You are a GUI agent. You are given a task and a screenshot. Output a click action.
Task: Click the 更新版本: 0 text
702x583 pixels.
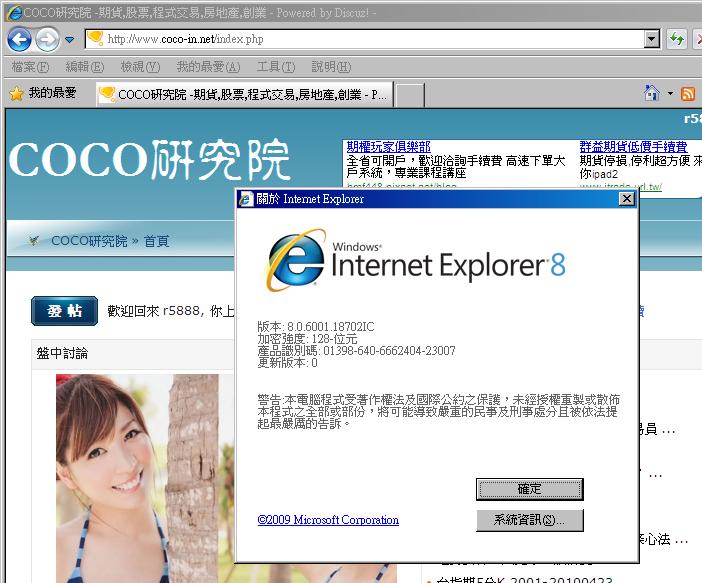(x=287, y=363)
